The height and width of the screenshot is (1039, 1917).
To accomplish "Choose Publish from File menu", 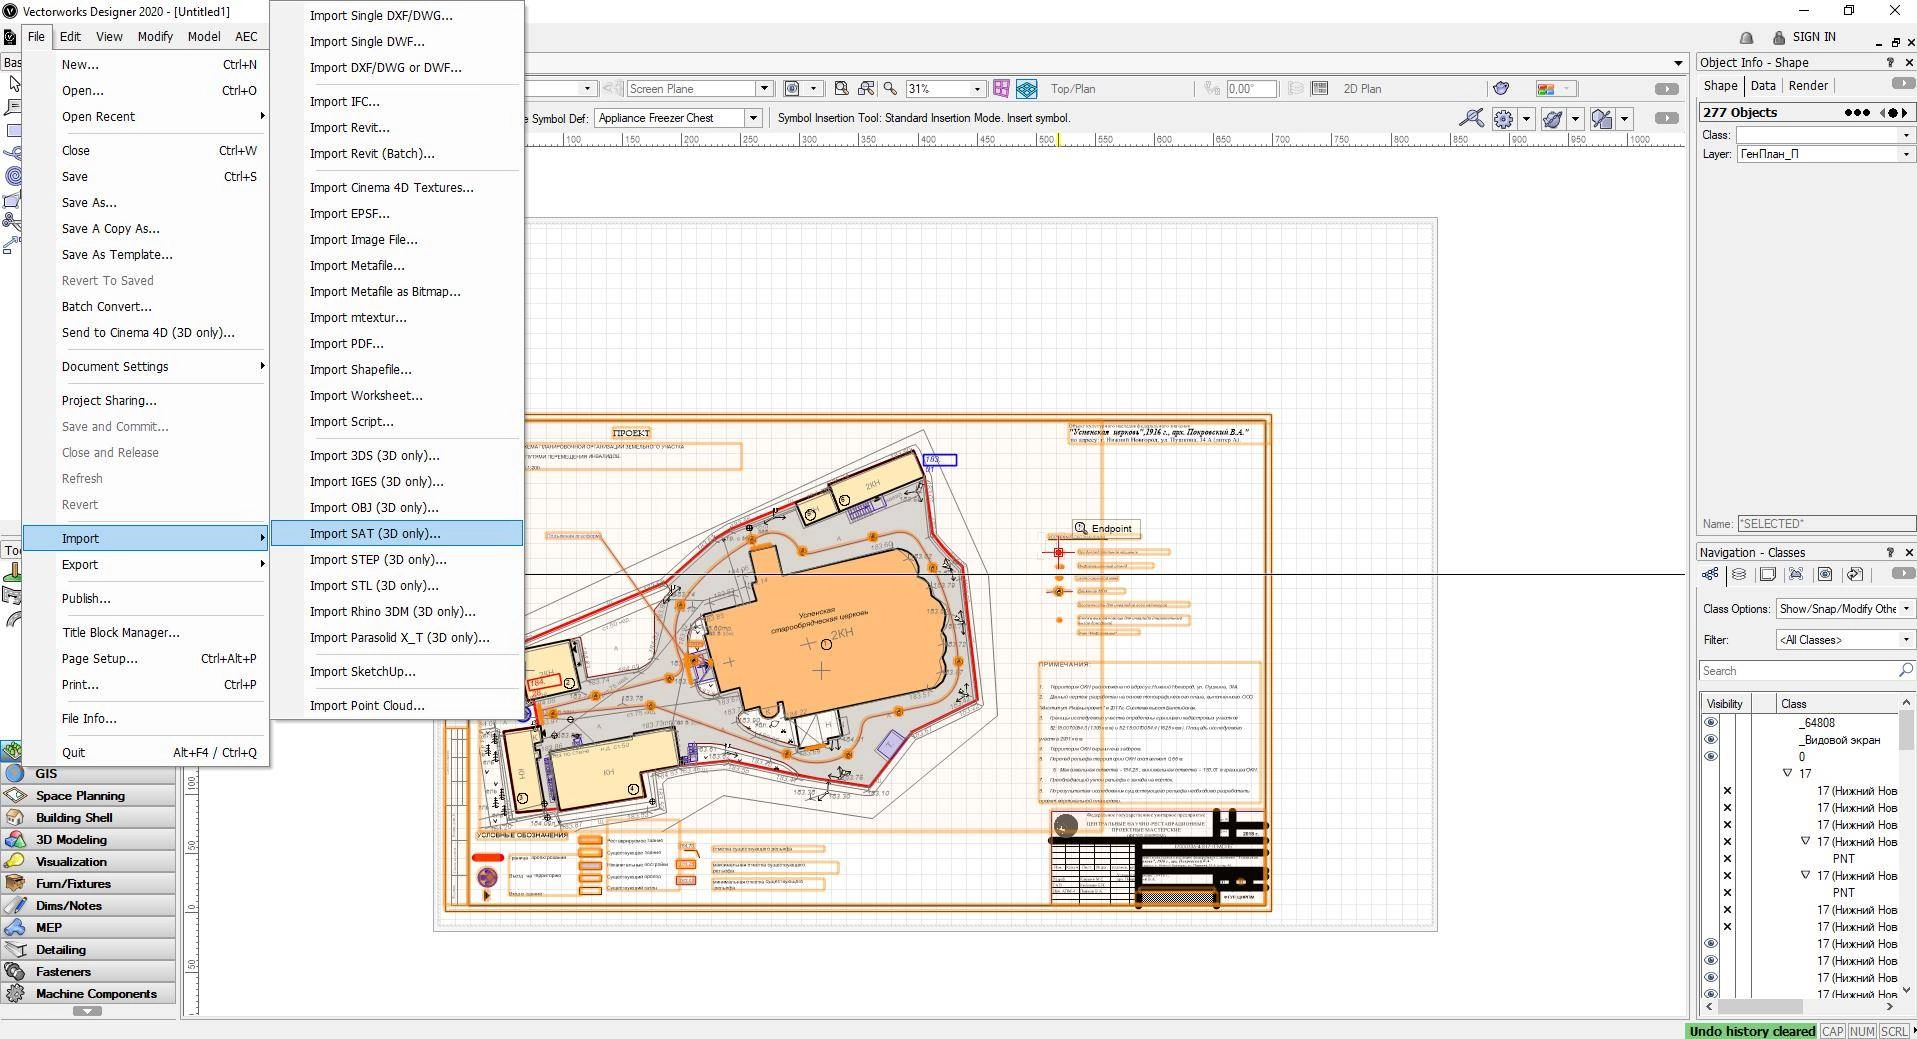I will pyautogui.click(x=146, y=599).
